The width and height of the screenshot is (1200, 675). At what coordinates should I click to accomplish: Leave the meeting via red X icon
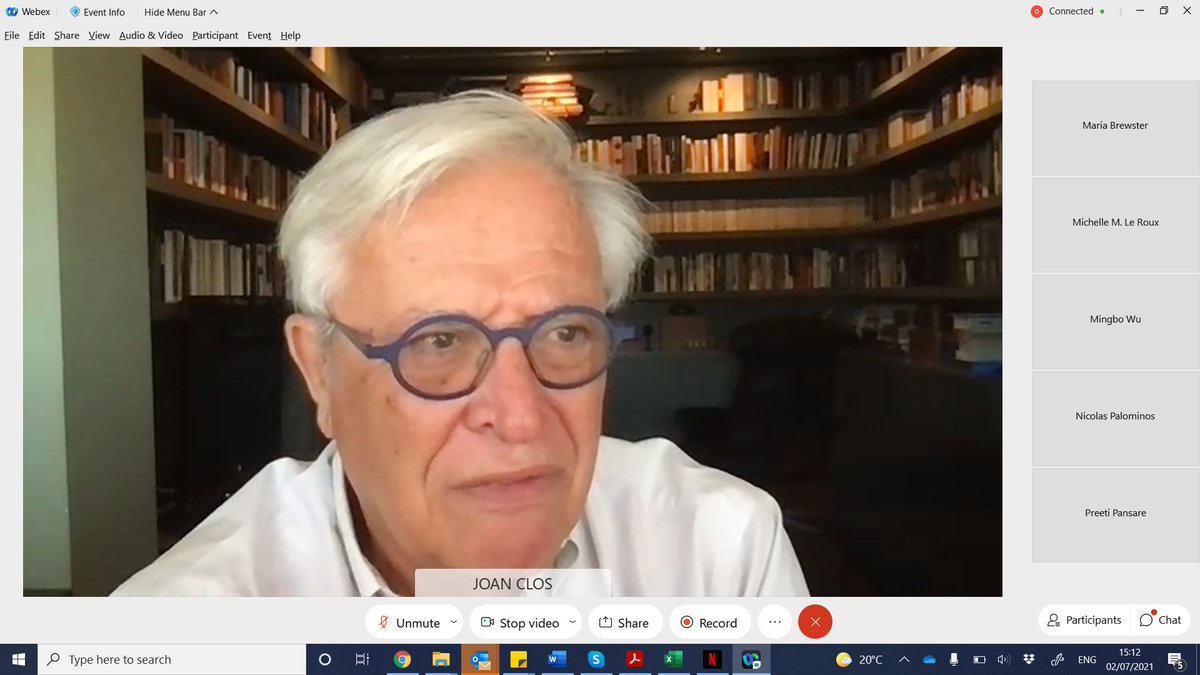point(815,621)
